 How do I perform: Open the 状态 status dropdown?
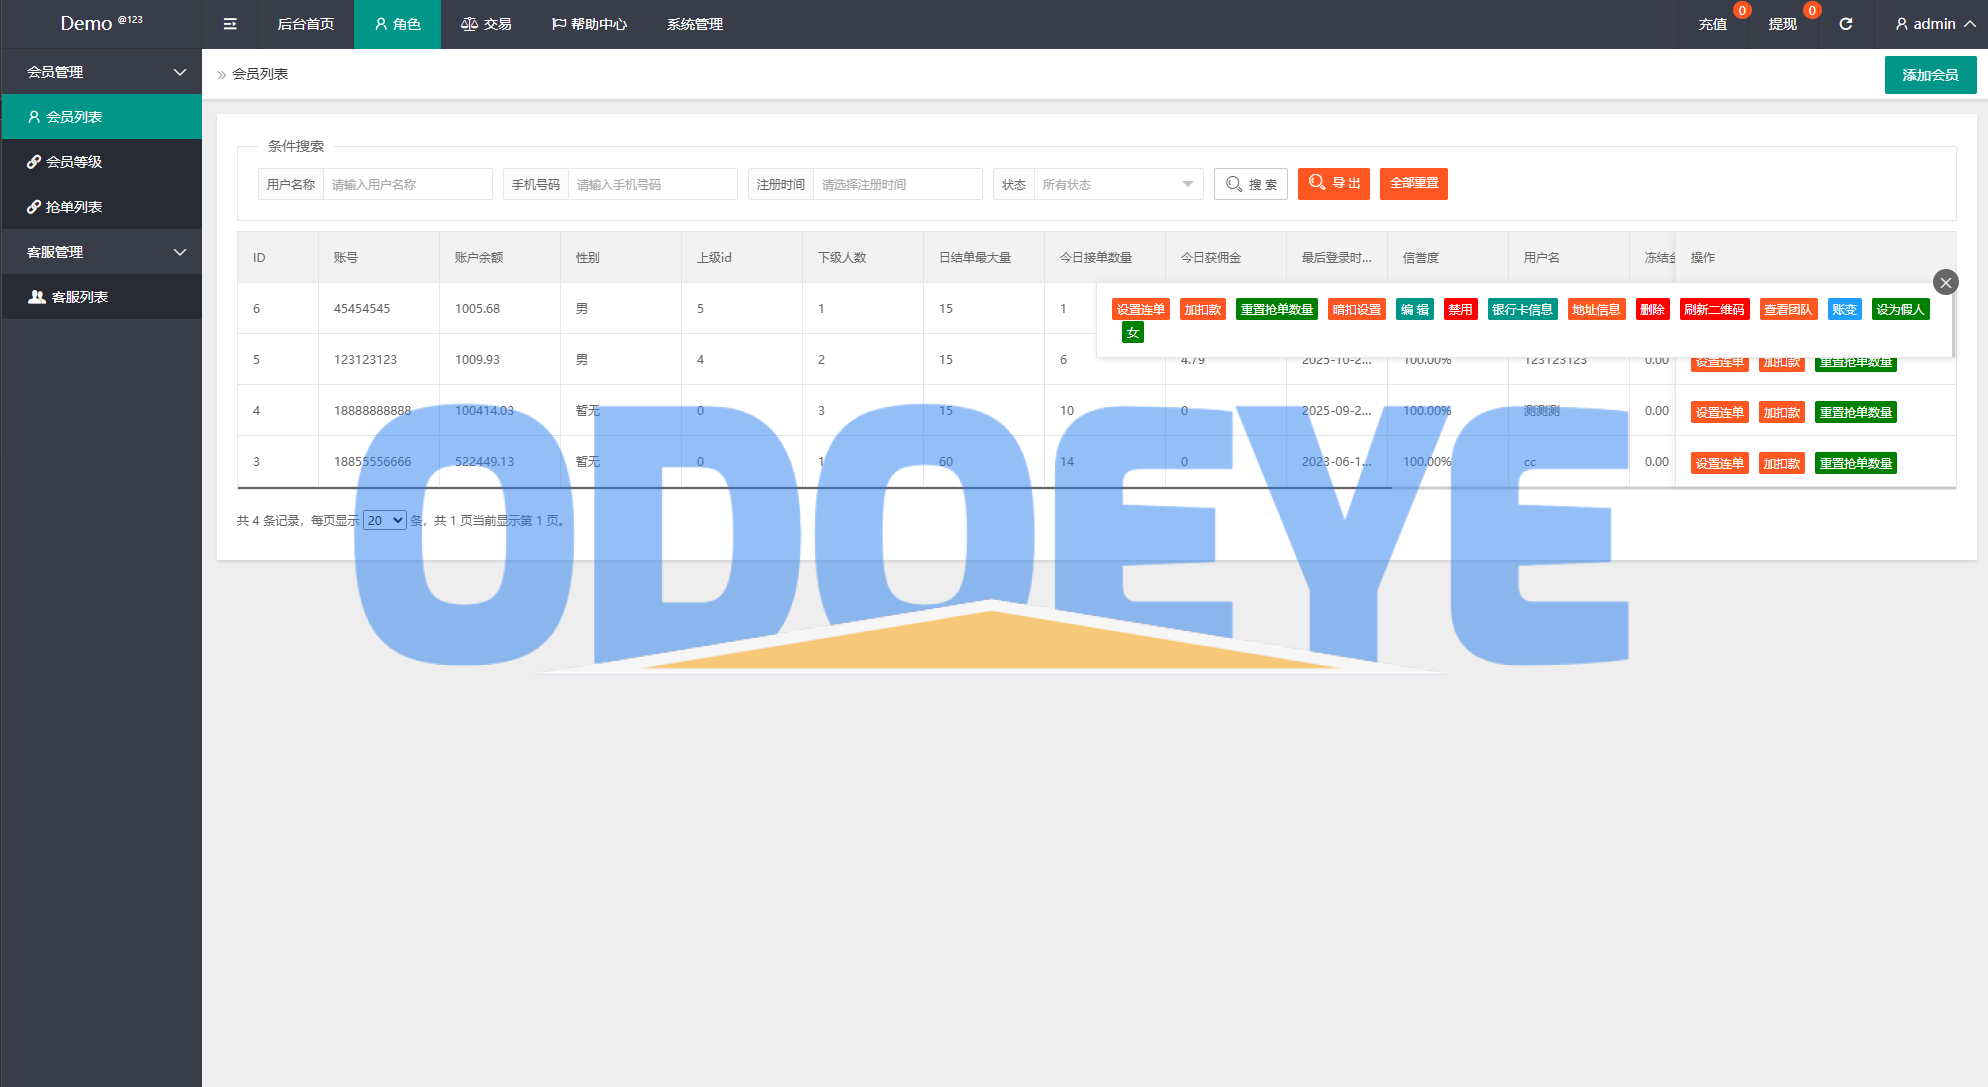1117,184
